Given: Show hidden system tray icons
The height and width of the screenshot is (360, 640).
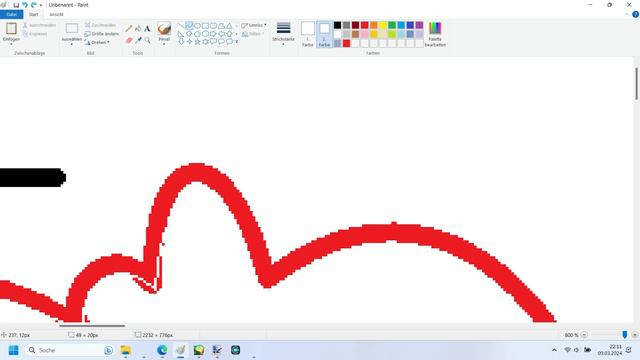Looking at the screenshot, I should click(x=554, y=350).
